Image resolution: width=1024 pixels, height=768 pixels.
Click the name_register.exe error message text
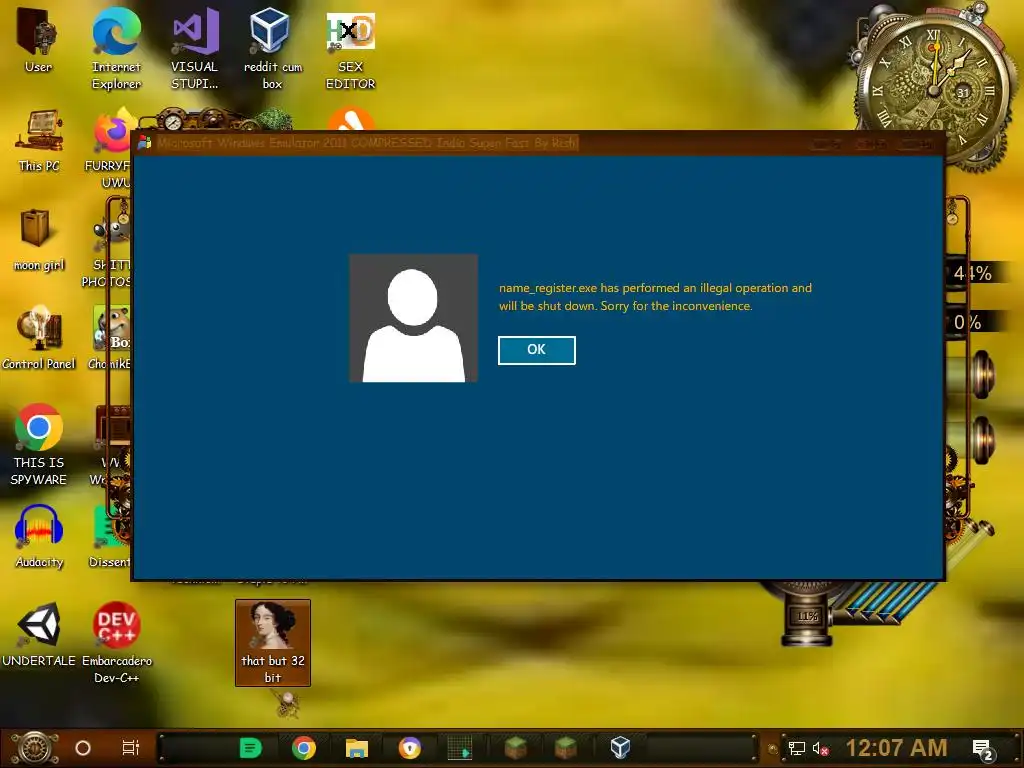(655, 296)
